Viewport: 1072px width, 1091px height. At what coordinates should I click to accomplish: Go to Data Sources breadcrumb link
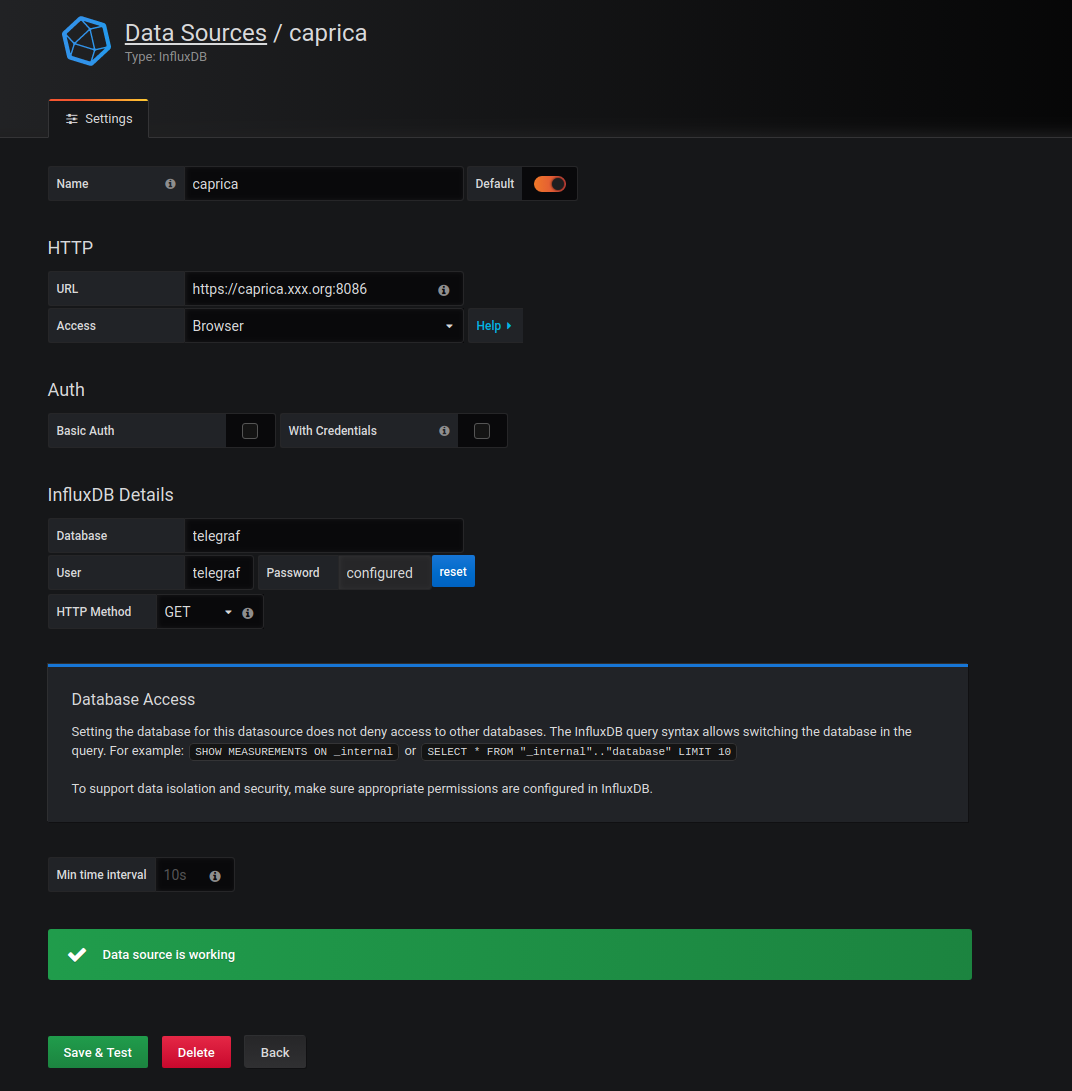tap(195, 33)
